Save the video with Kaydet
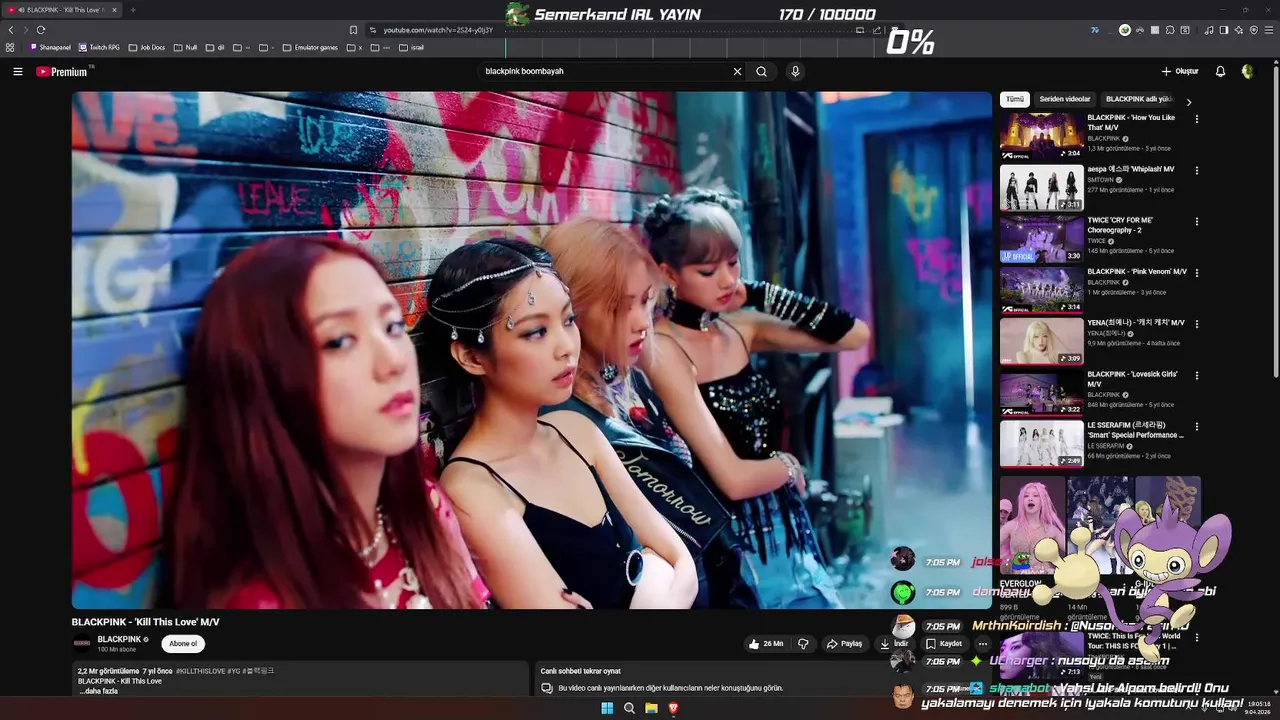The width and height of the screenshot is (1280, 720). 944,644
